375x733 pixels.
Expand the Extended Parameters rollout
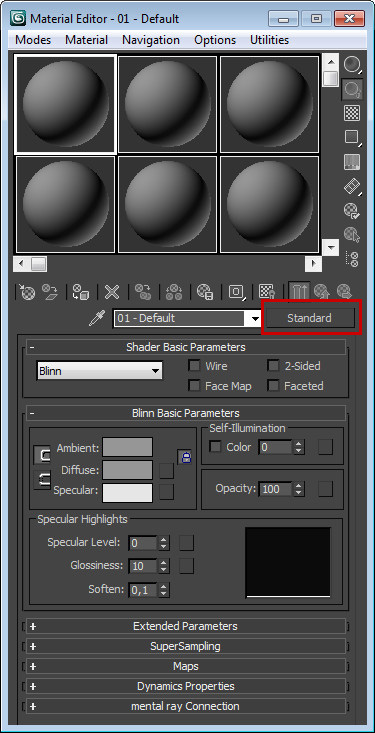[186, 626]
